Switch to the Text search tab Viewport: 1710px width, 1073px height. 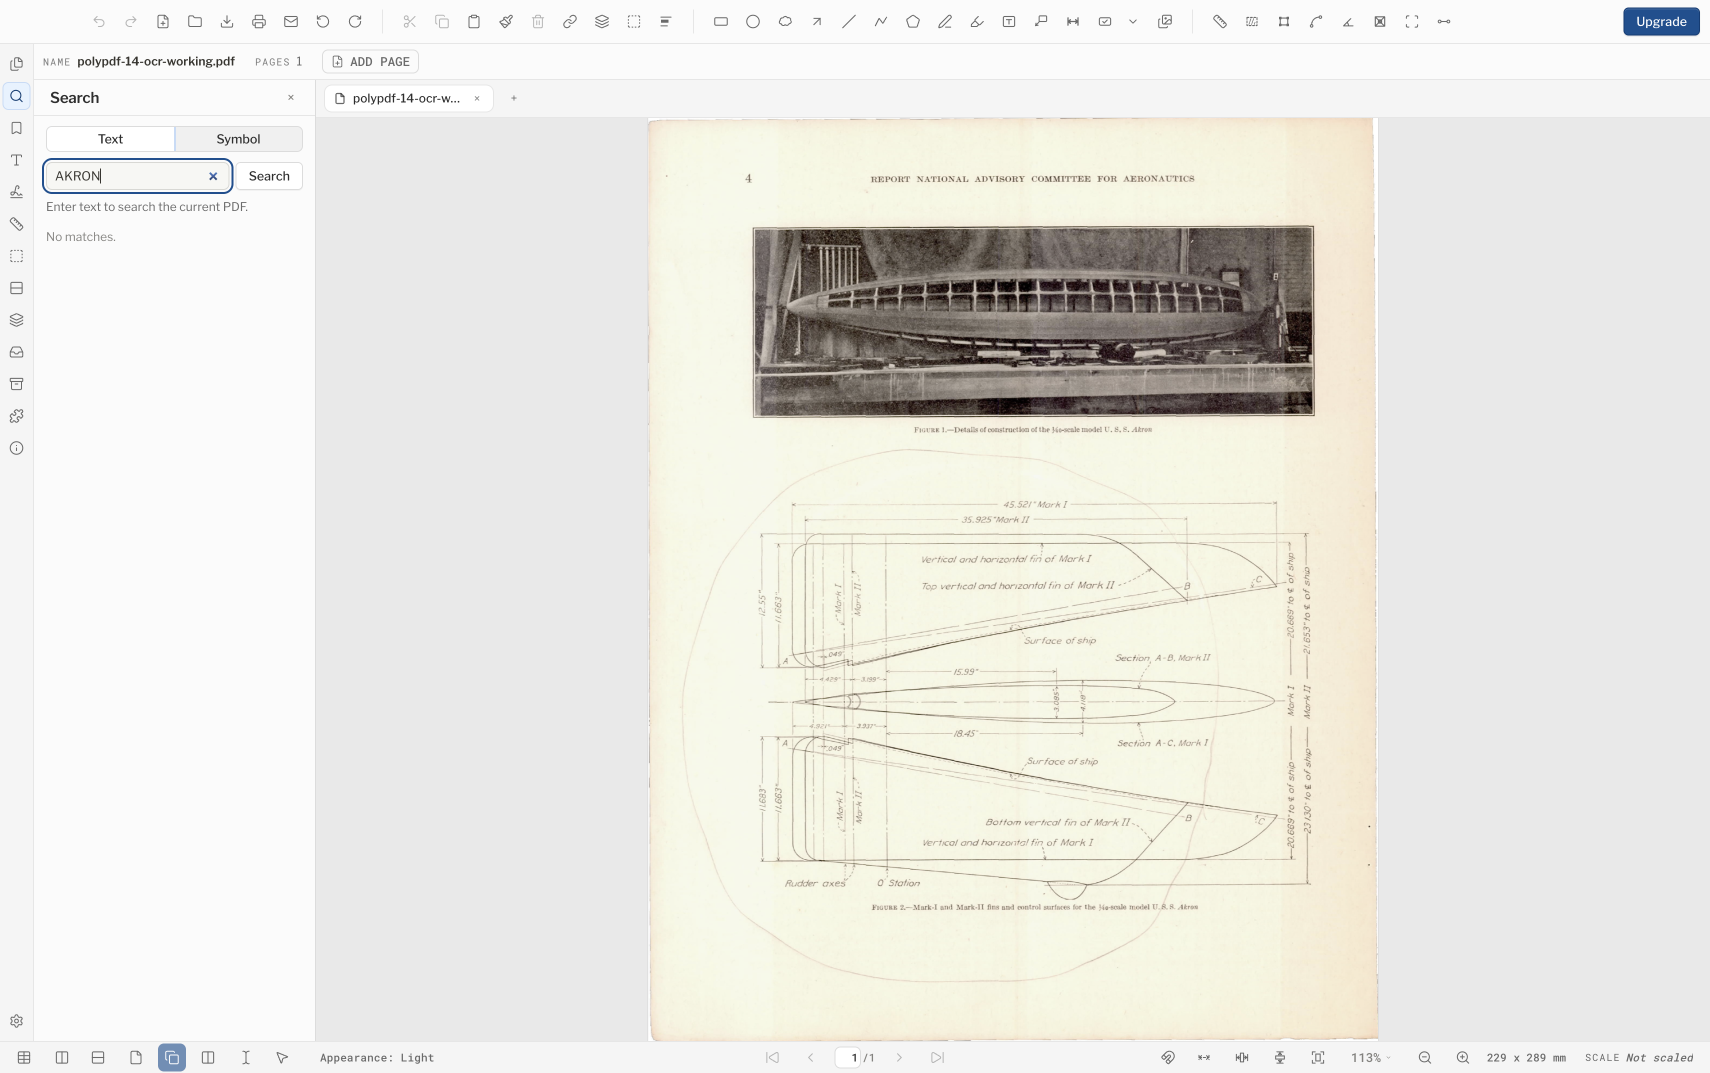pos(110,139)
